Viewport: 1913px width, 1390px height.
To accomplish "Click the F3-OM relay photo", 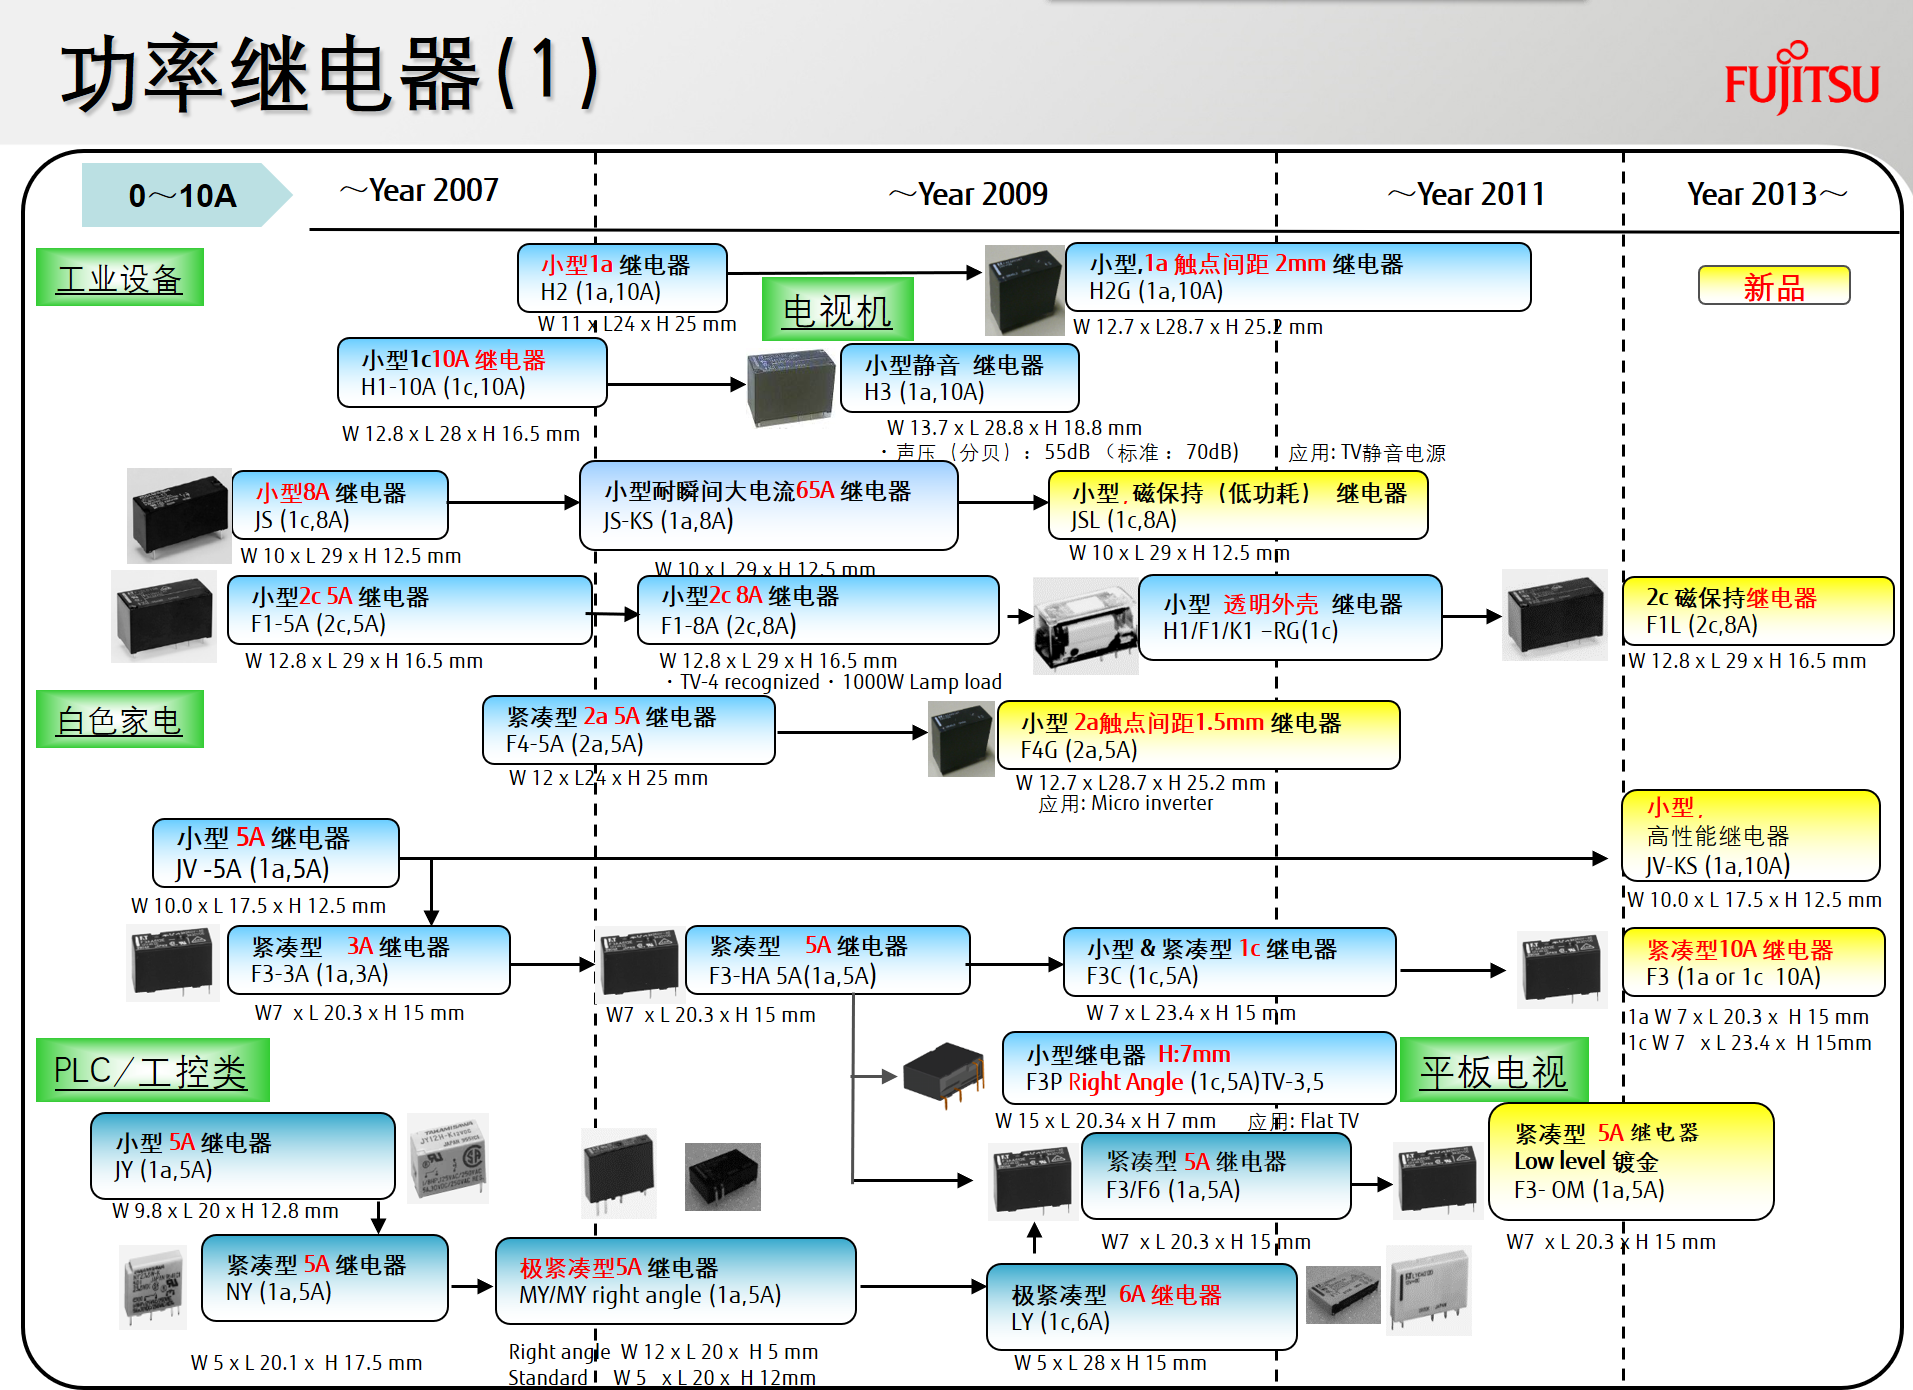I will (x=1437, y=1182).
